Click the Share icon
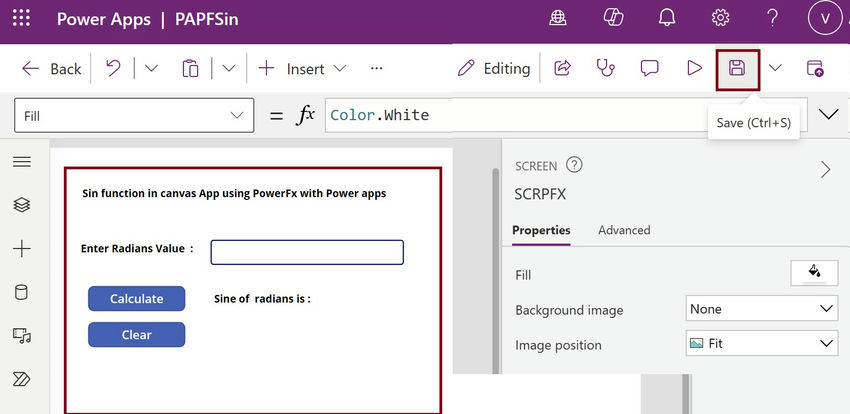This screenshot has width=850, height=414. (562, 68)
